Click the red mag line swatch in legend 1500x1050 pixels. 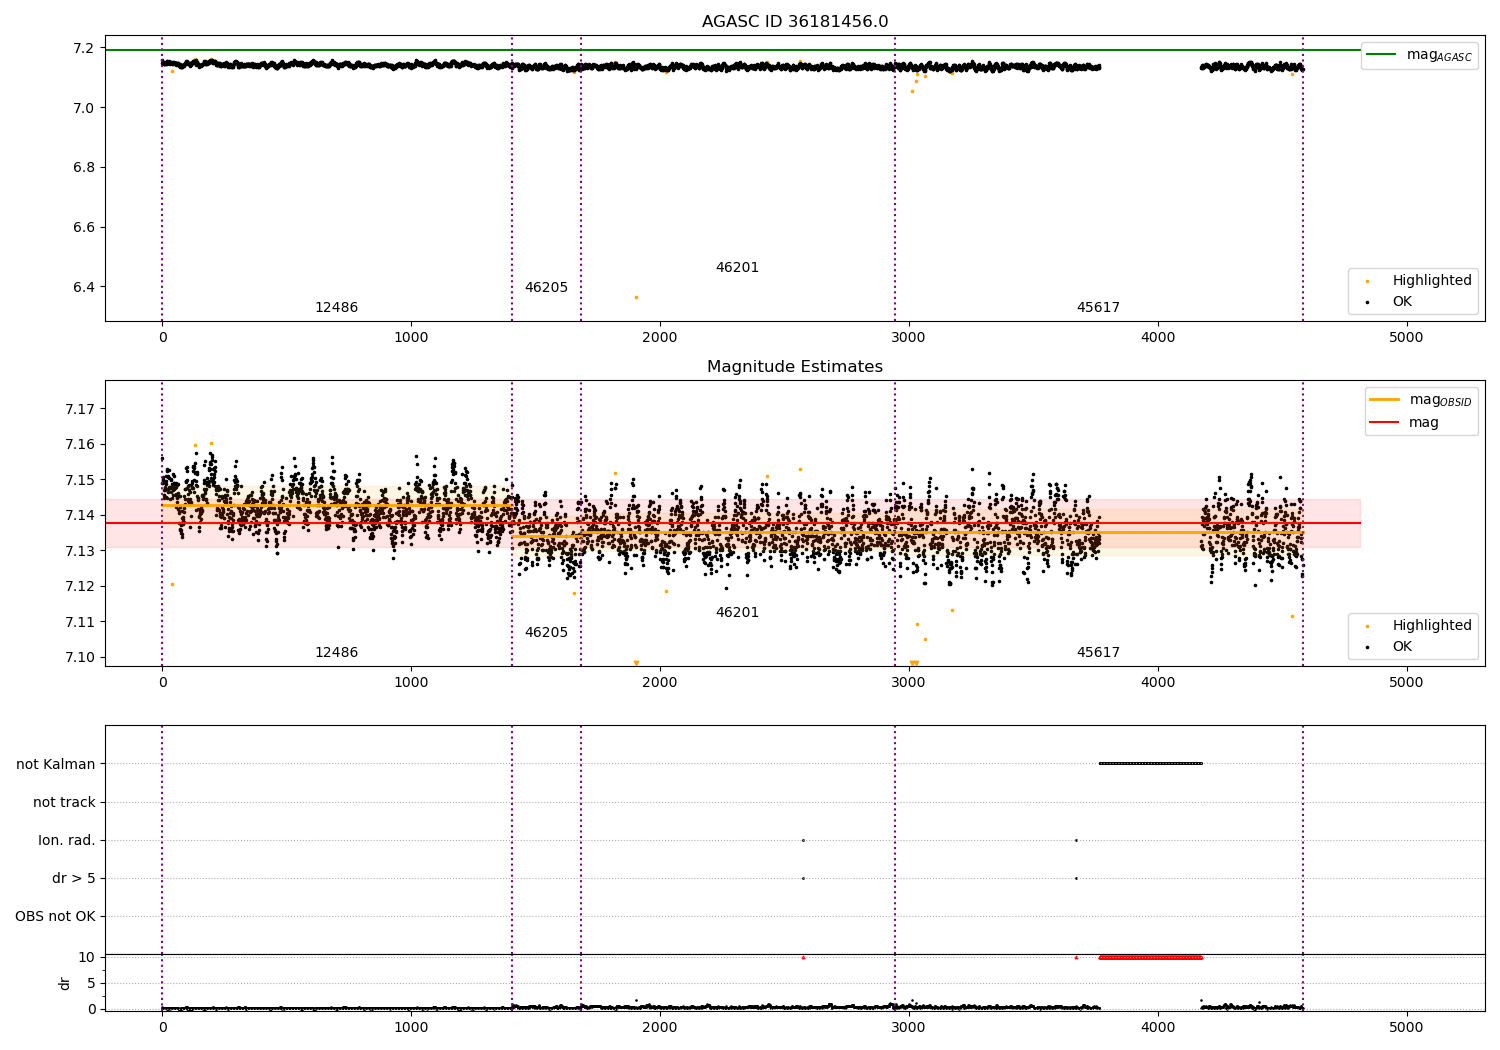click(1384, 423)
